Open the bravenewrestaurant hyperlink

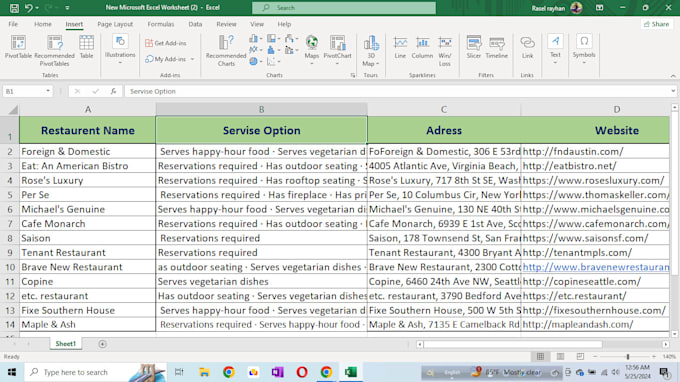(x=595, y=267)
